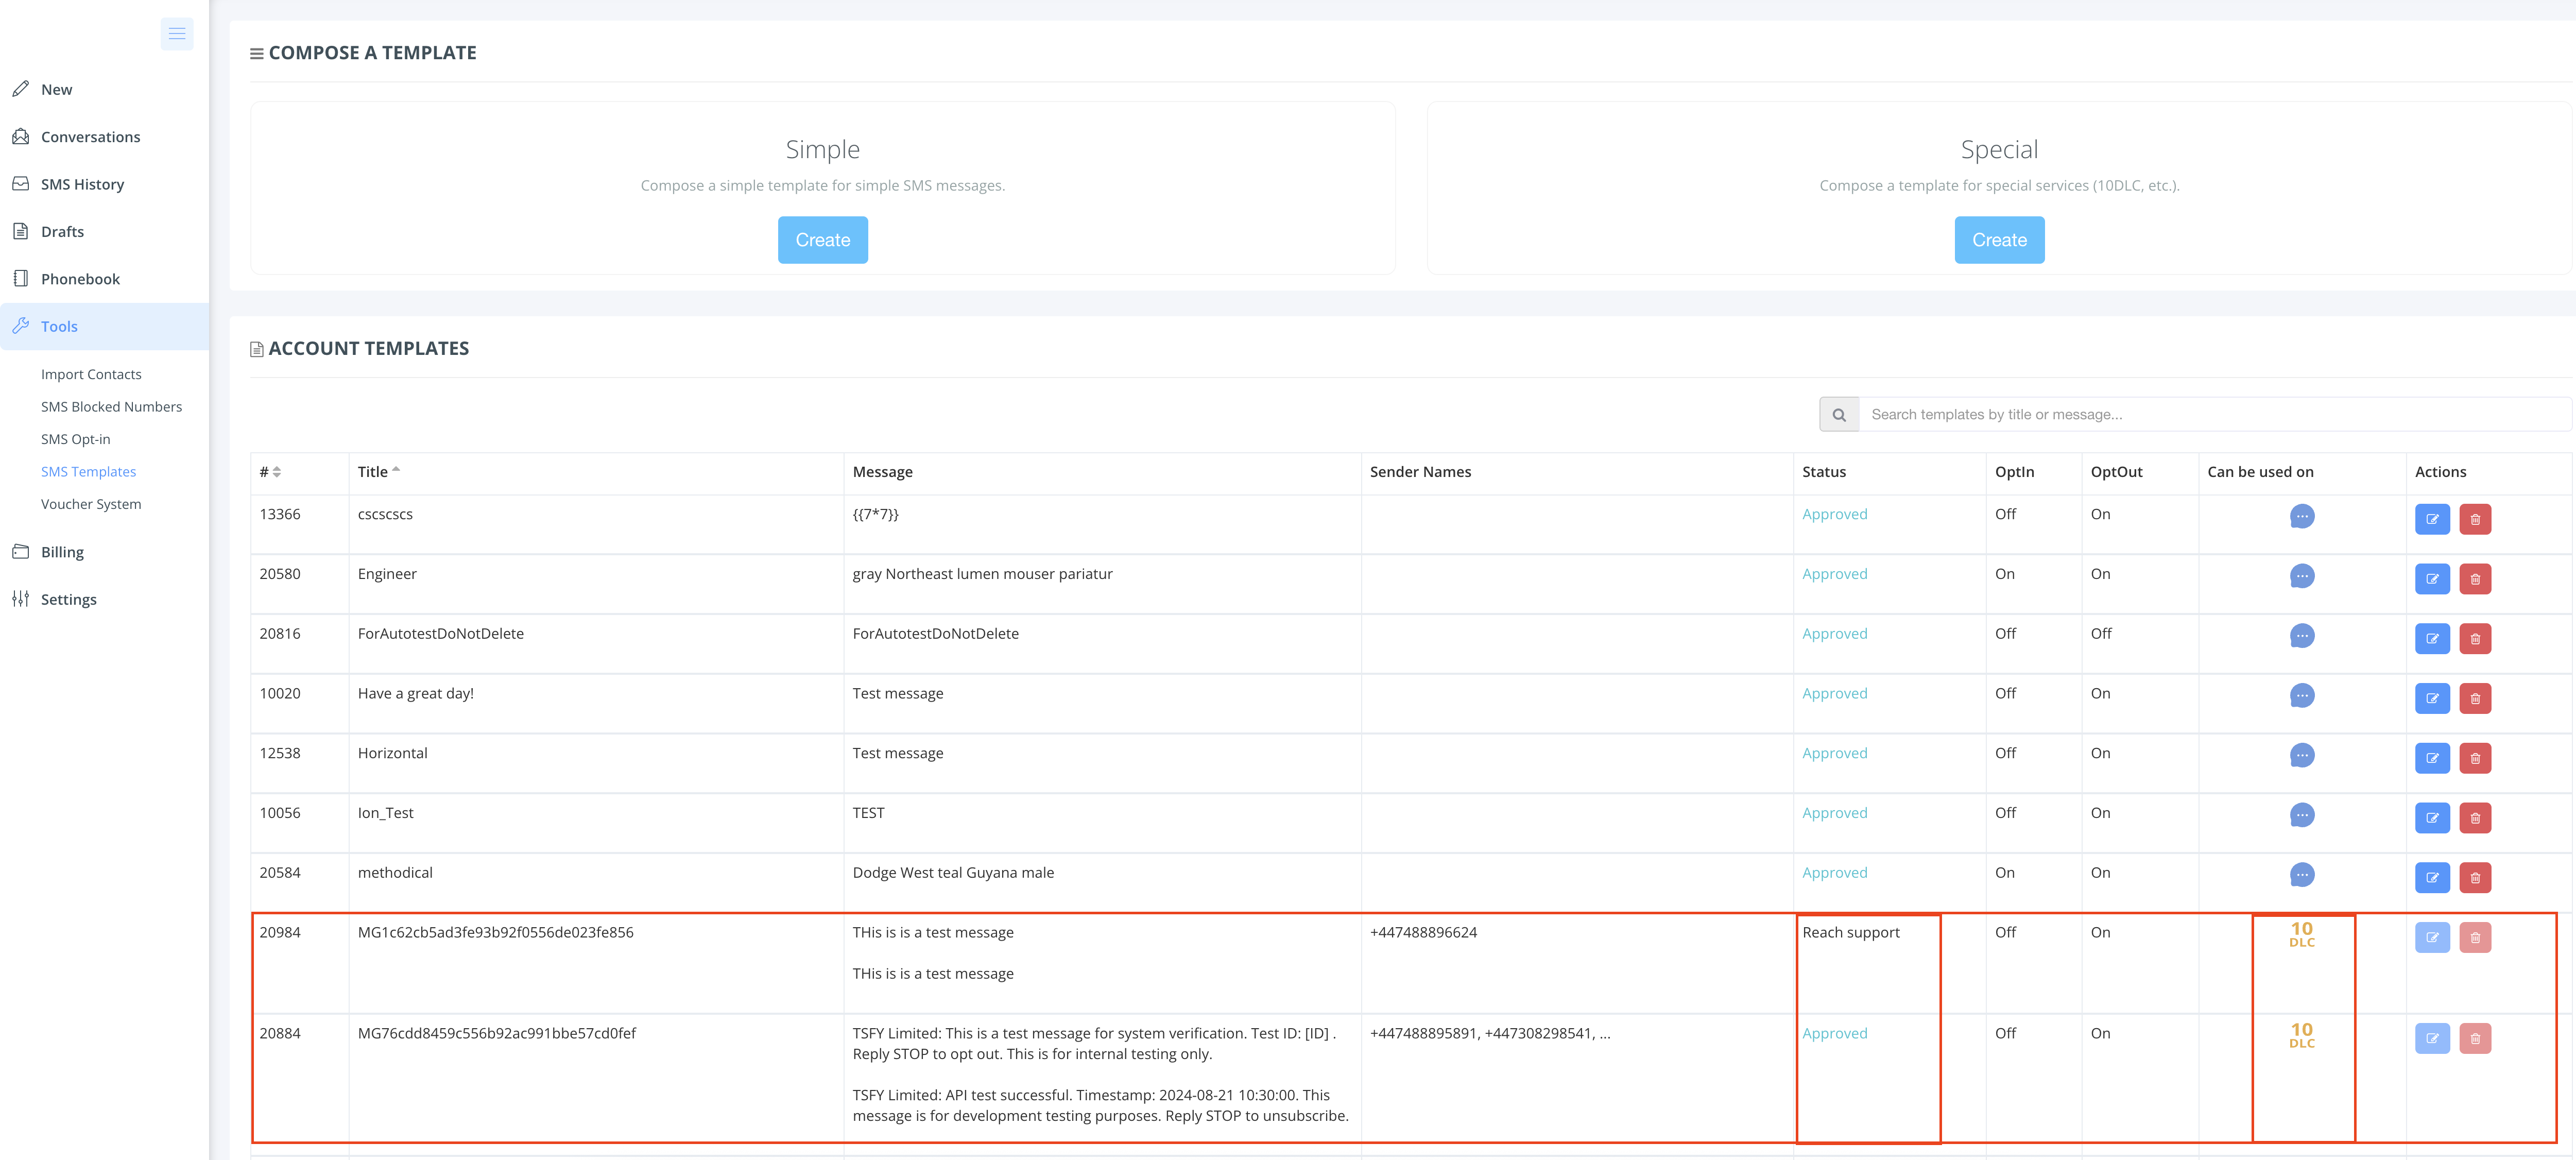Edit template 20884 TSFY Limited

[2432, 1039]
